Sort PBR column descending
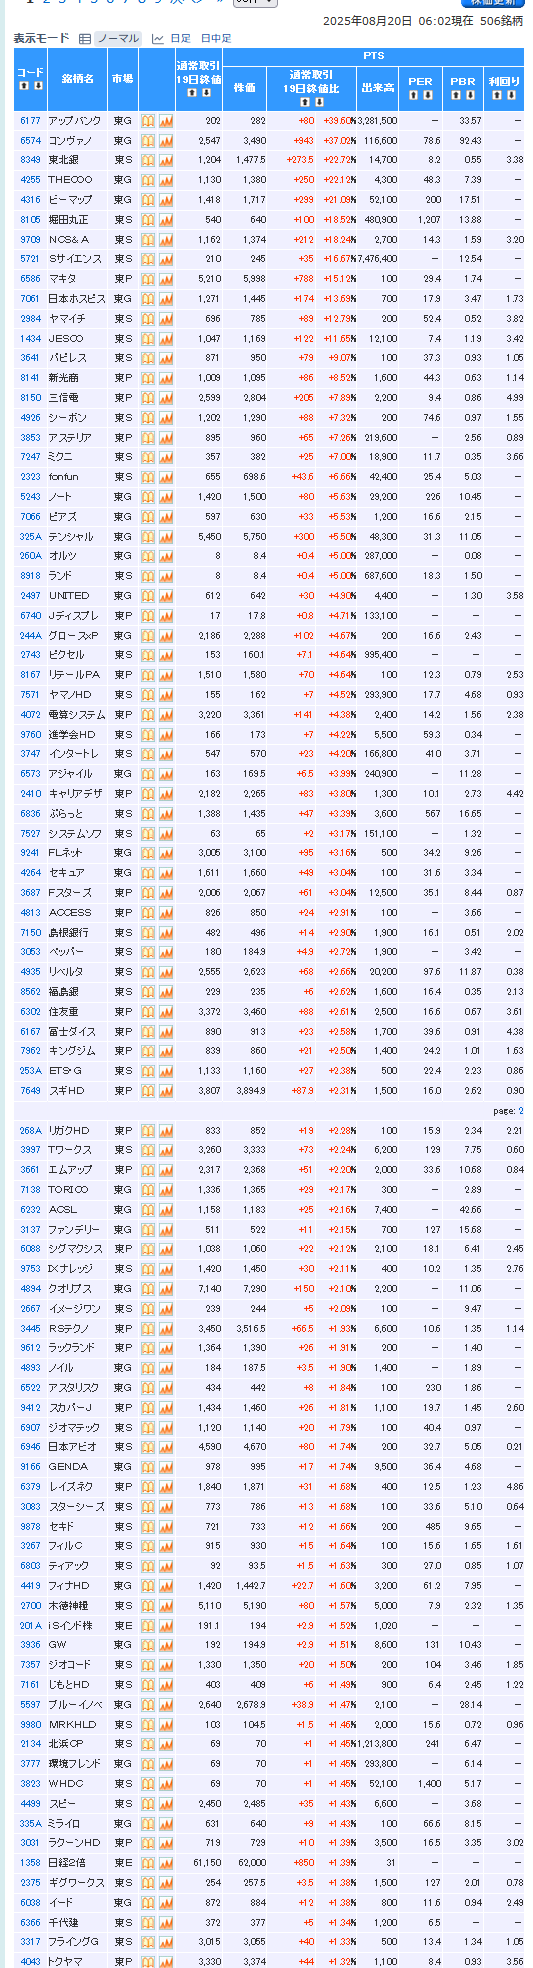This screenshot has height=1968, width=533. click(x=470, y=94)
